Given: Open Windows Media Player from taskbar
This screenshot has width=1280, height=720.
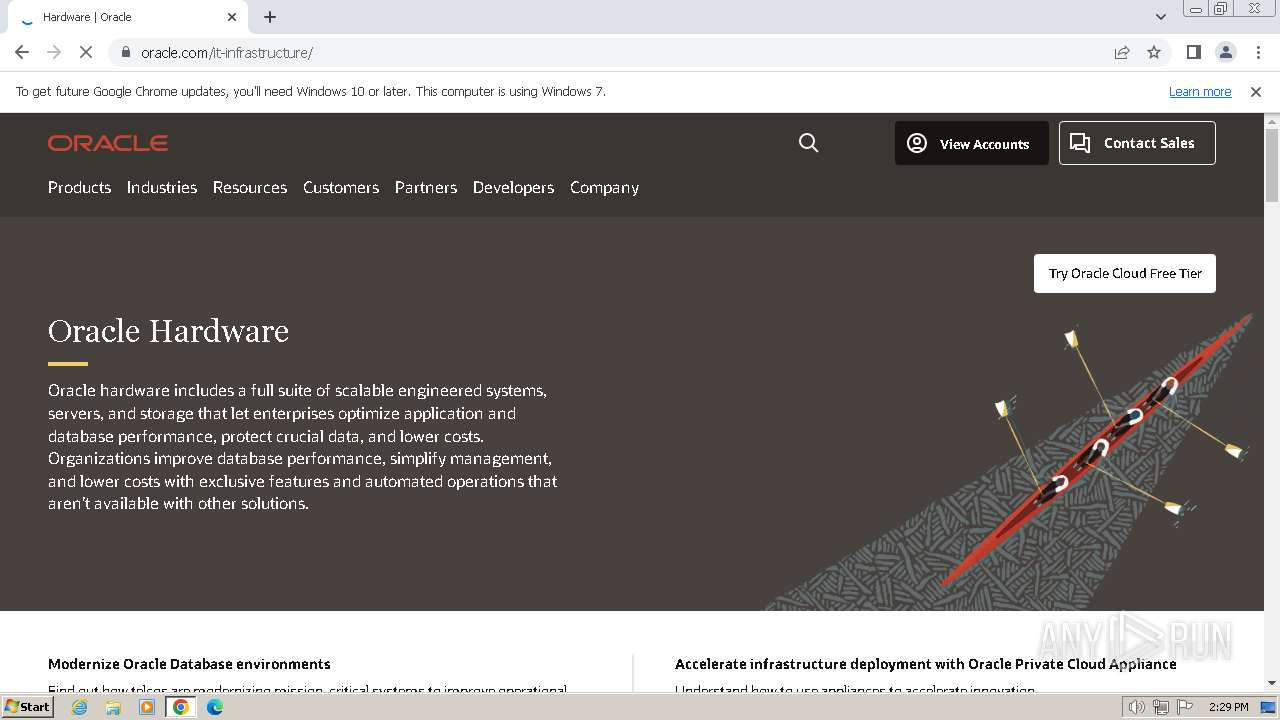Looking at the screenshot, I should point(147,707).
